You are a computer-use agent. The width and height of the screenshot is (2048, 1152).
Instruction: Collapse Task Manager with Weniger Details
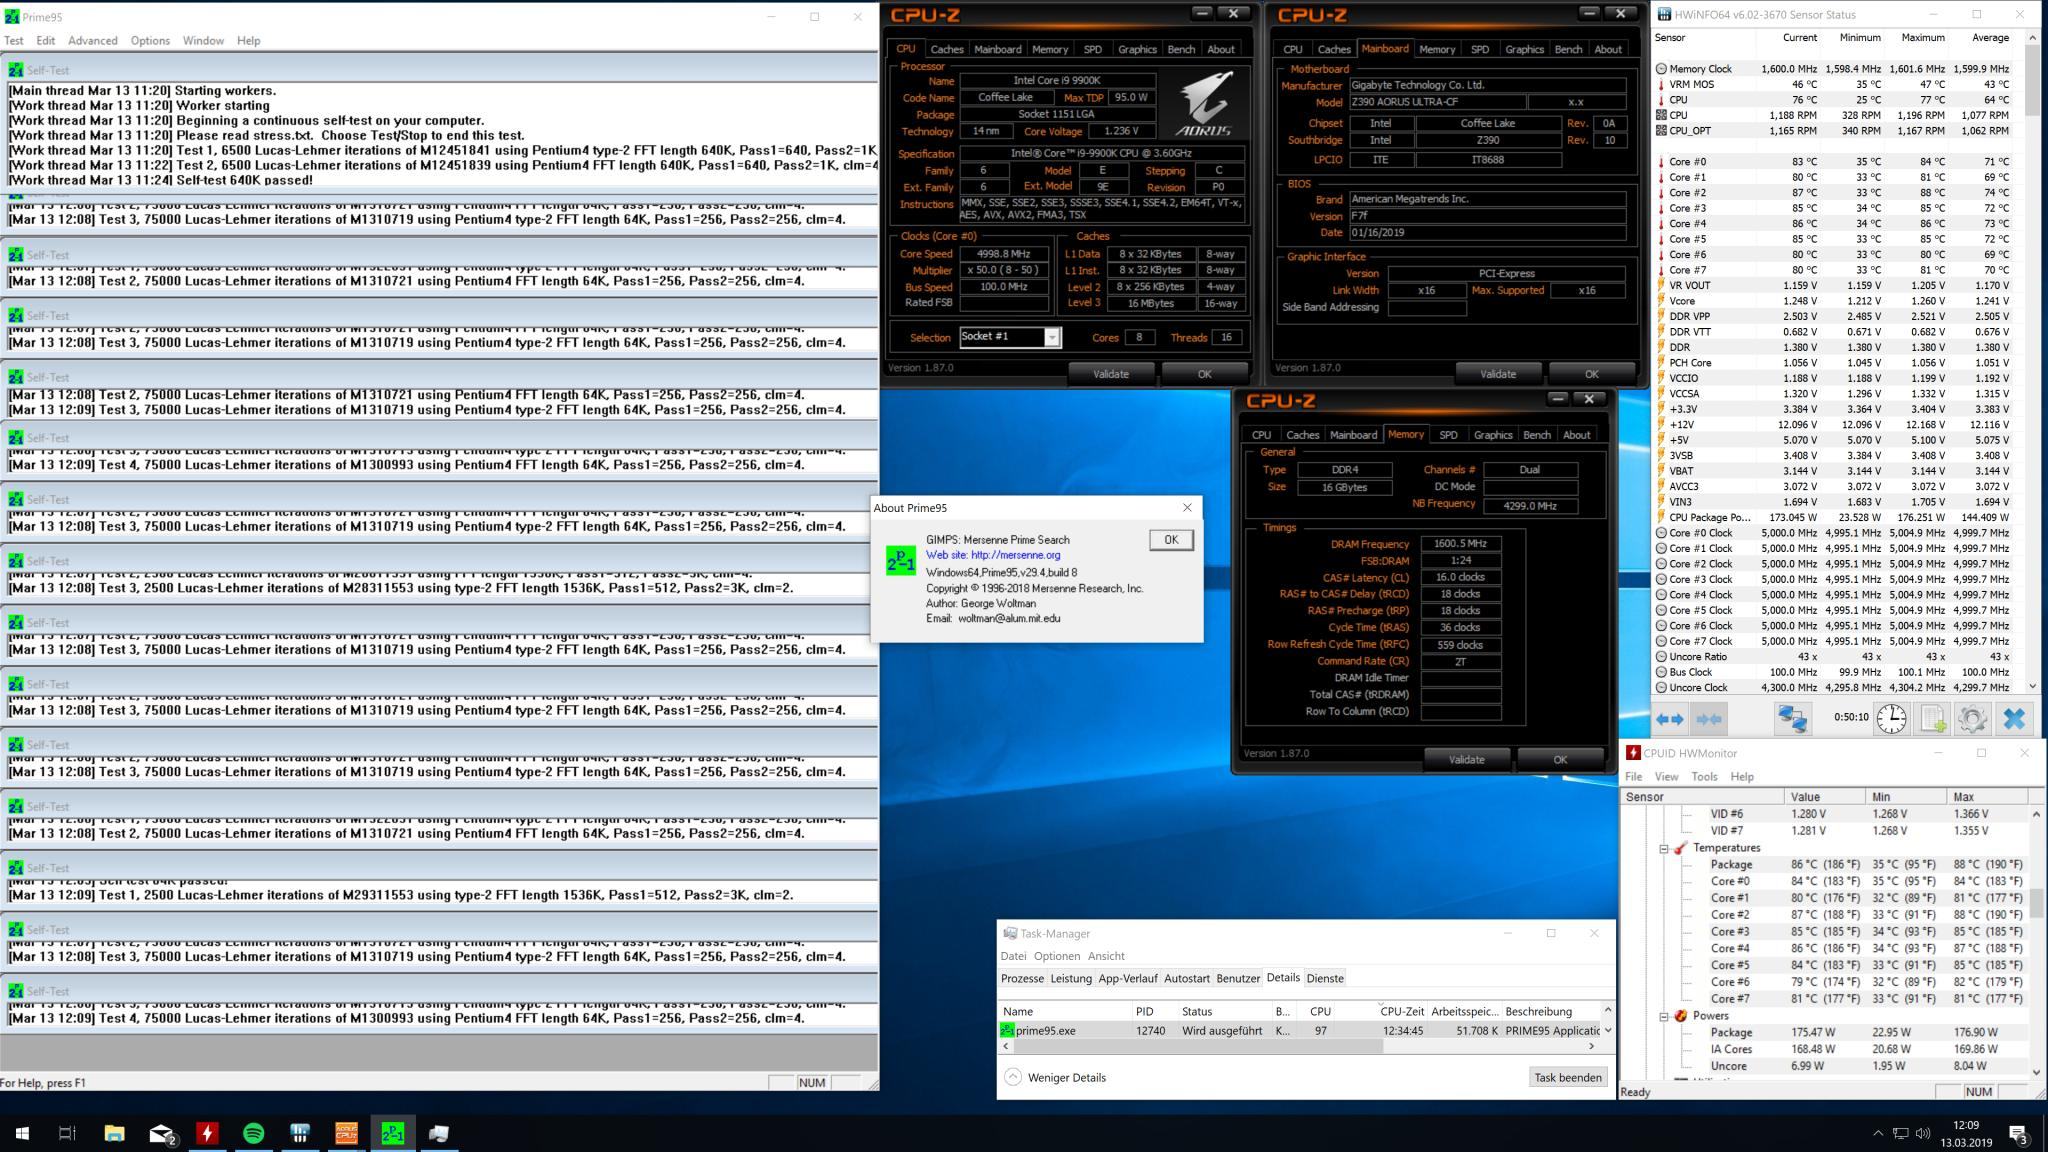pos(1056,1077)
